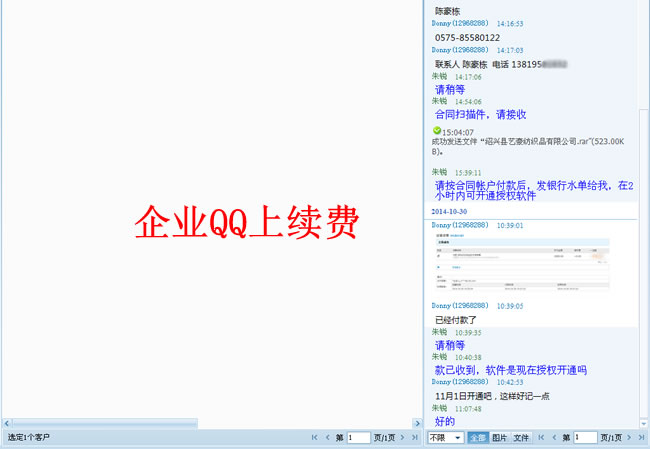Viewport: 650px width, 449px height.
Task: Click message 款已收到，软件是现在授权开通吗
Action: click(511, 370)
